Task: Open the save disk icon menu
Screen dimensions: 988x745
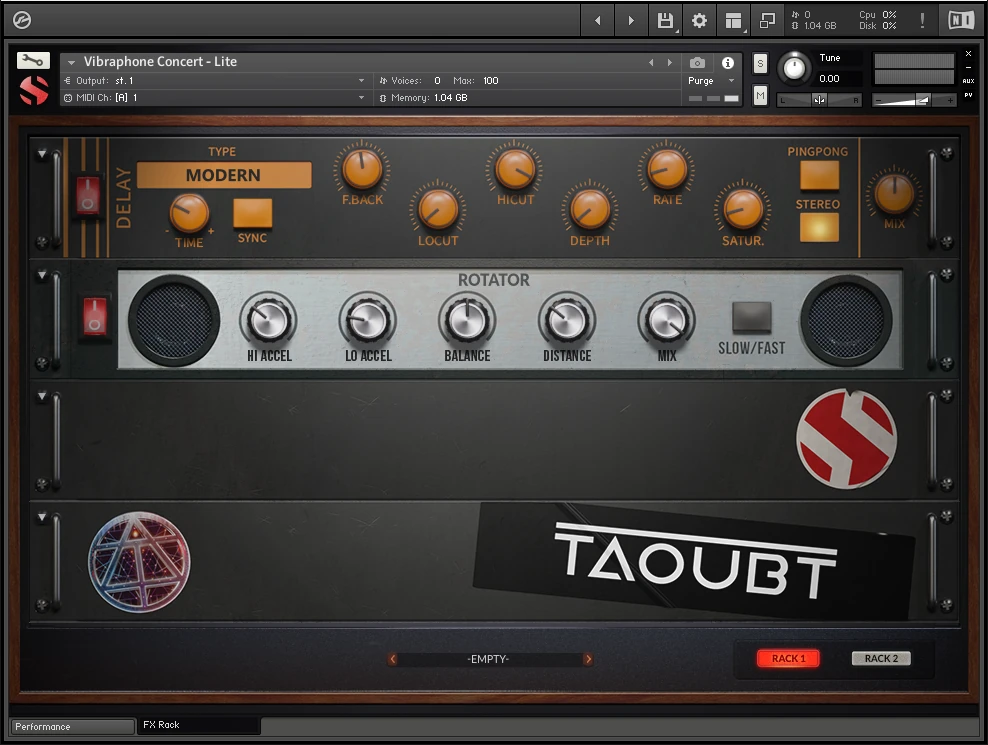Action: [x=664, y=20]
